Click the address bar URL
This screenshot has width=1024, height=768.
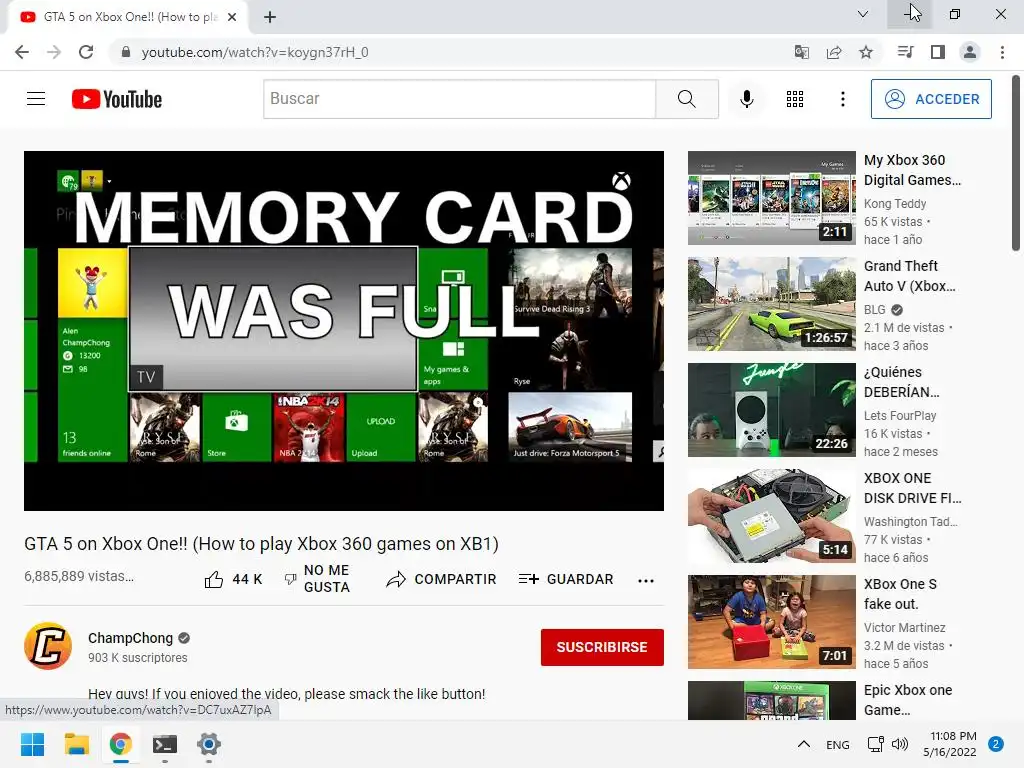coord(255,52)
